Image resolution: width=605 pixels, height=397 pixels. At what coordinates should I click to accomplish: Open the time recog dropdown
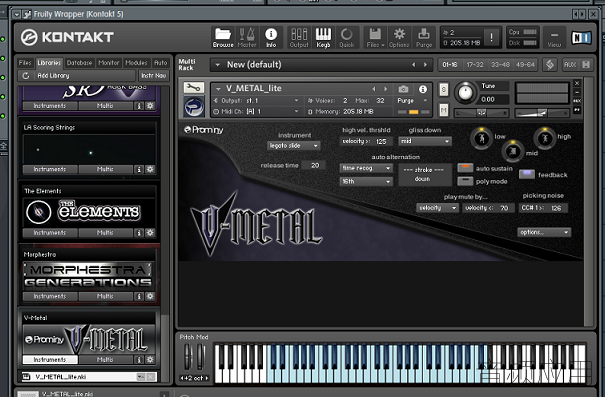pos(366,168)
